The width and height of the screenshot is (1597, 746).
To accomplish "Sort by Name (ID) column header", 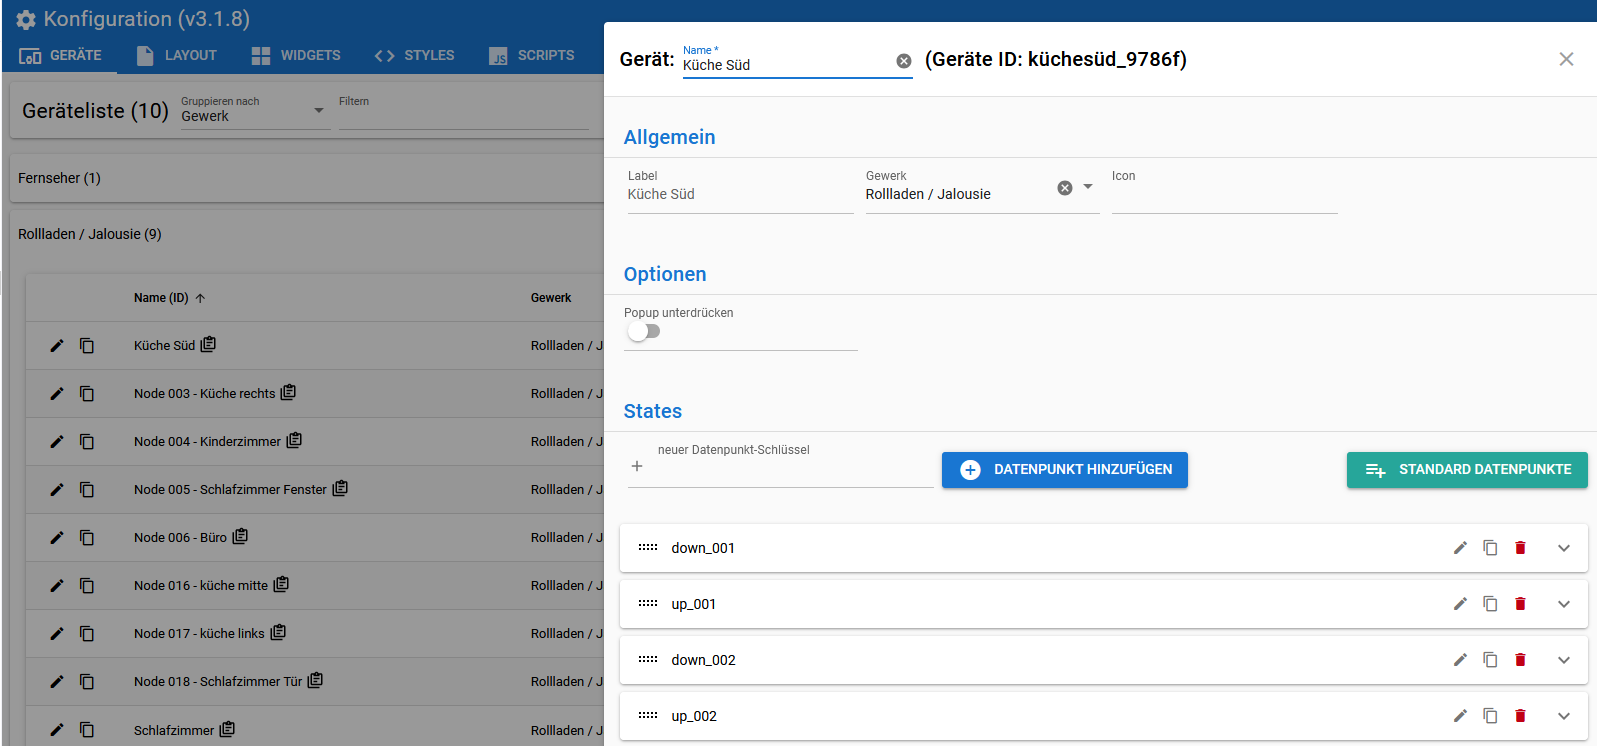I will pos(169,298).
